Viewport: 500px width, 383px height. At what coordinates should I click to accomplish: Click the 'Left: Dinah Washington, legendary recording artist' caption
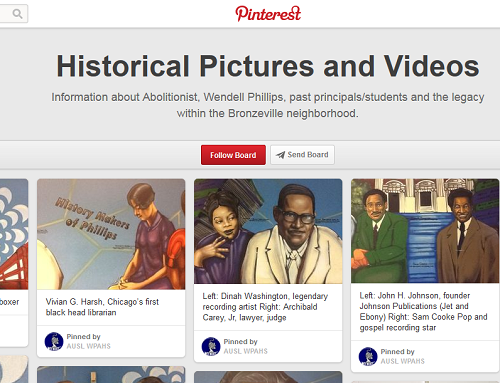point(265,307)
